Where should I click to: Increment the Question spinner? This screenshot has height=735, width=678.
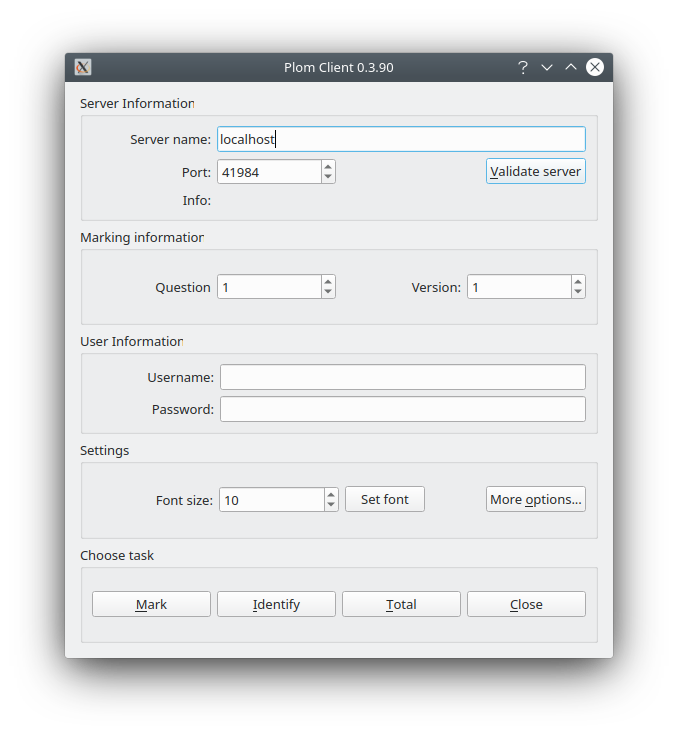tap(328, 281)
